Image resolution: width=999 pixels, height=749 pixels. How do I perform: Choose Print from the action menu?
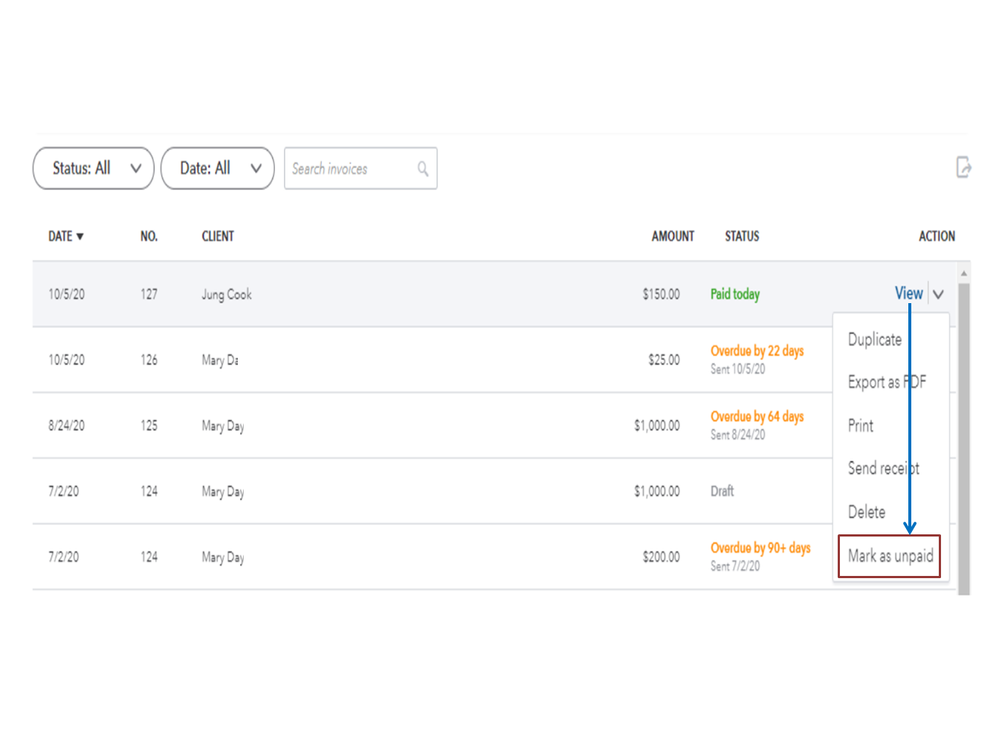tap(861, 425)
